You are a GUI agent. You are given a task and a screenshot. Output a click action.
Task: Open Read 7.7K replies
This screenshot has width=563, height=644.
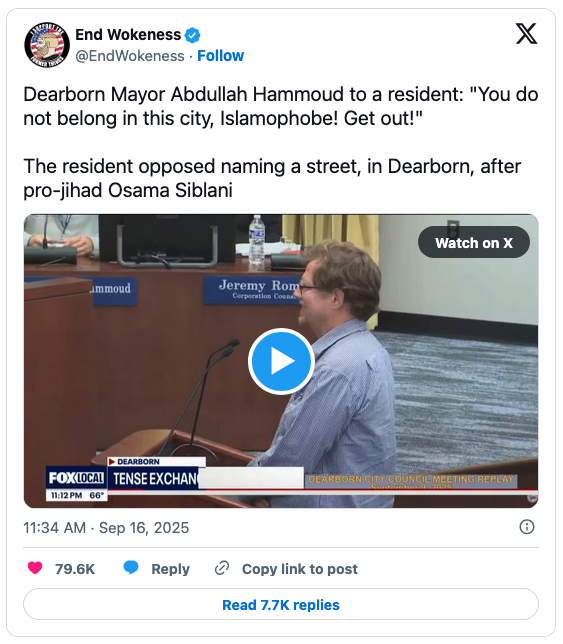[x=281, y=605]
